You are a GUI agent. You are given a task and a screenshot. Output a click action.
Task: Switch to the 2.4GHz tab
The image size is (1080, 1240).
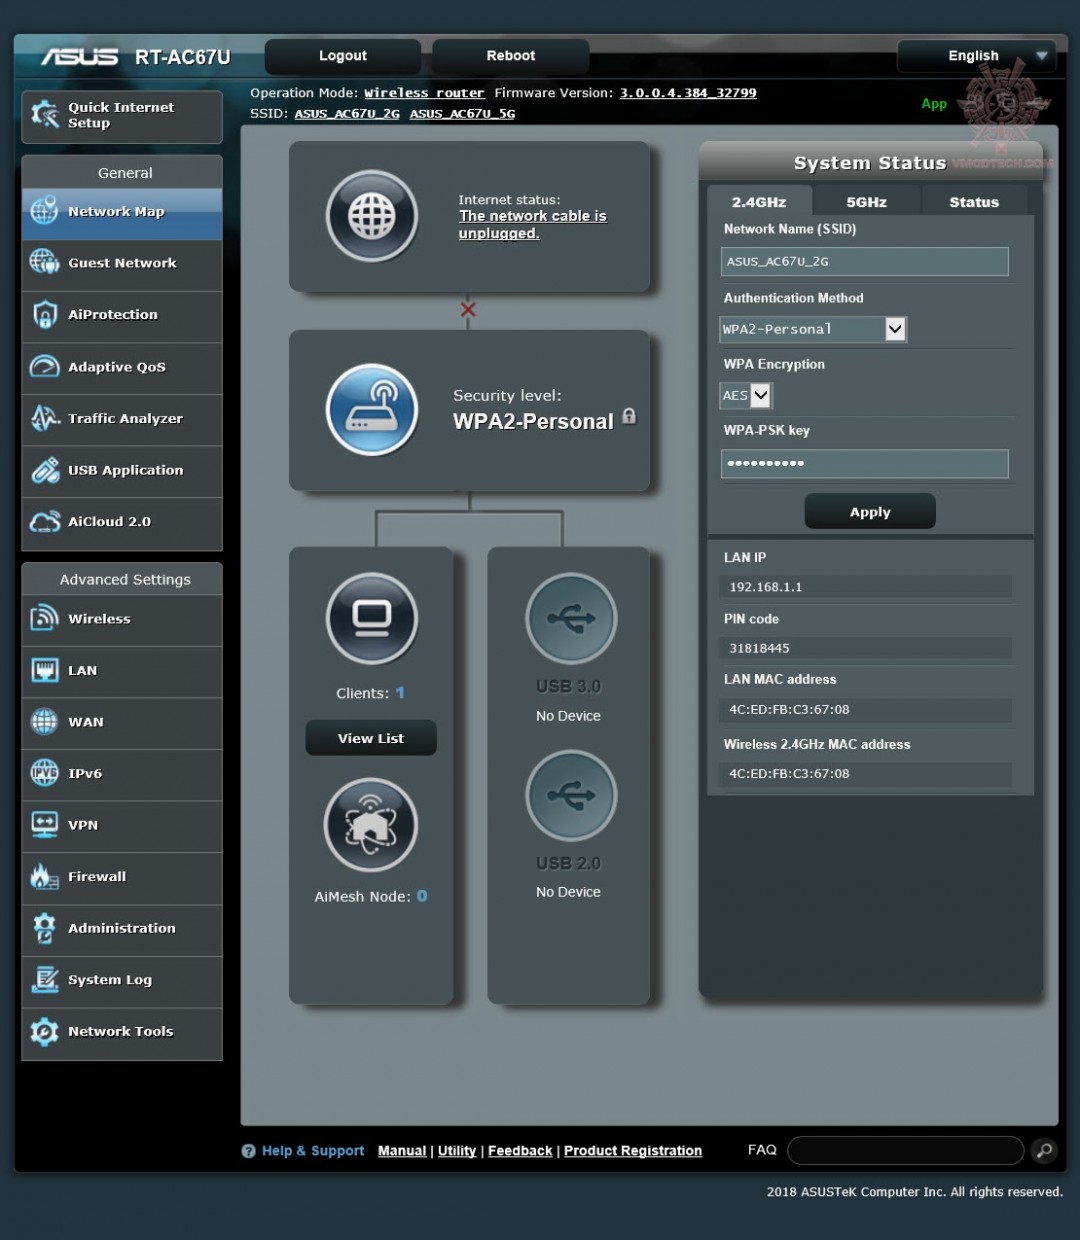pos(759,202)
